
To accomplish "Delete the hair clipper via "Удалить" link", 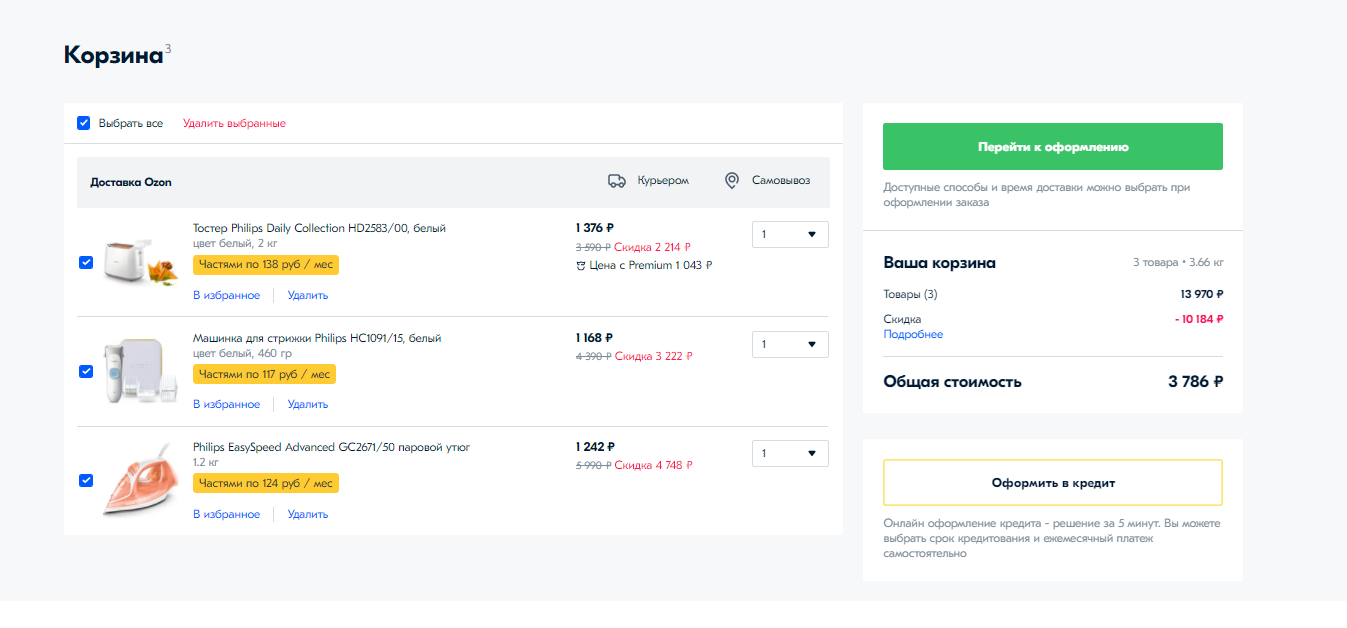I will (x=308, y=404).
